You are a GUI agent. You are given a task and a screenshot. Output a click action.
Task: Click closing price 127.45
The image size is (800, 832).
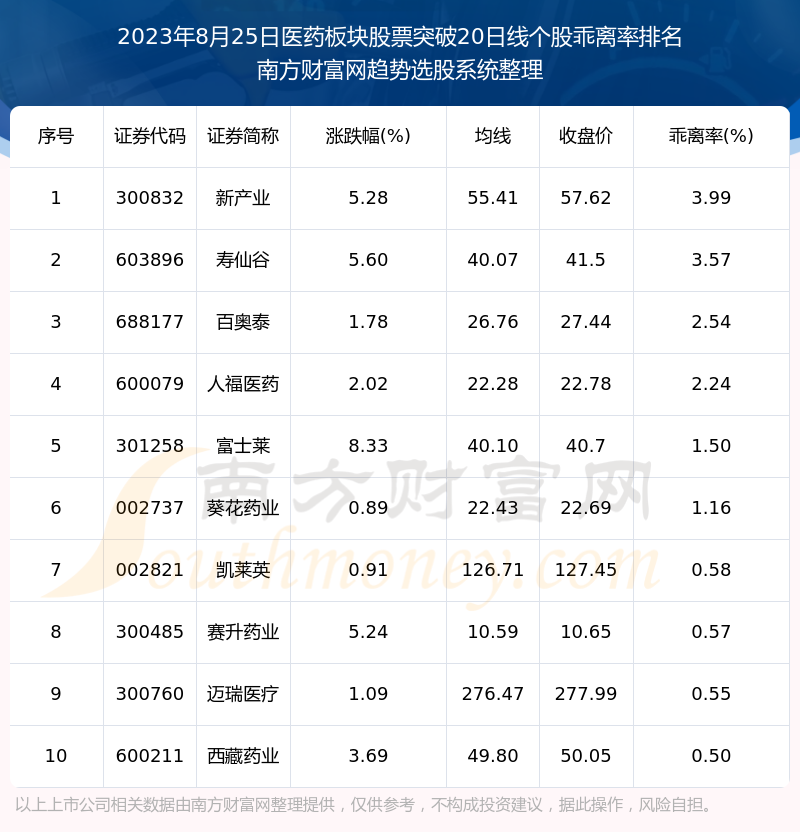pos(586,570)
